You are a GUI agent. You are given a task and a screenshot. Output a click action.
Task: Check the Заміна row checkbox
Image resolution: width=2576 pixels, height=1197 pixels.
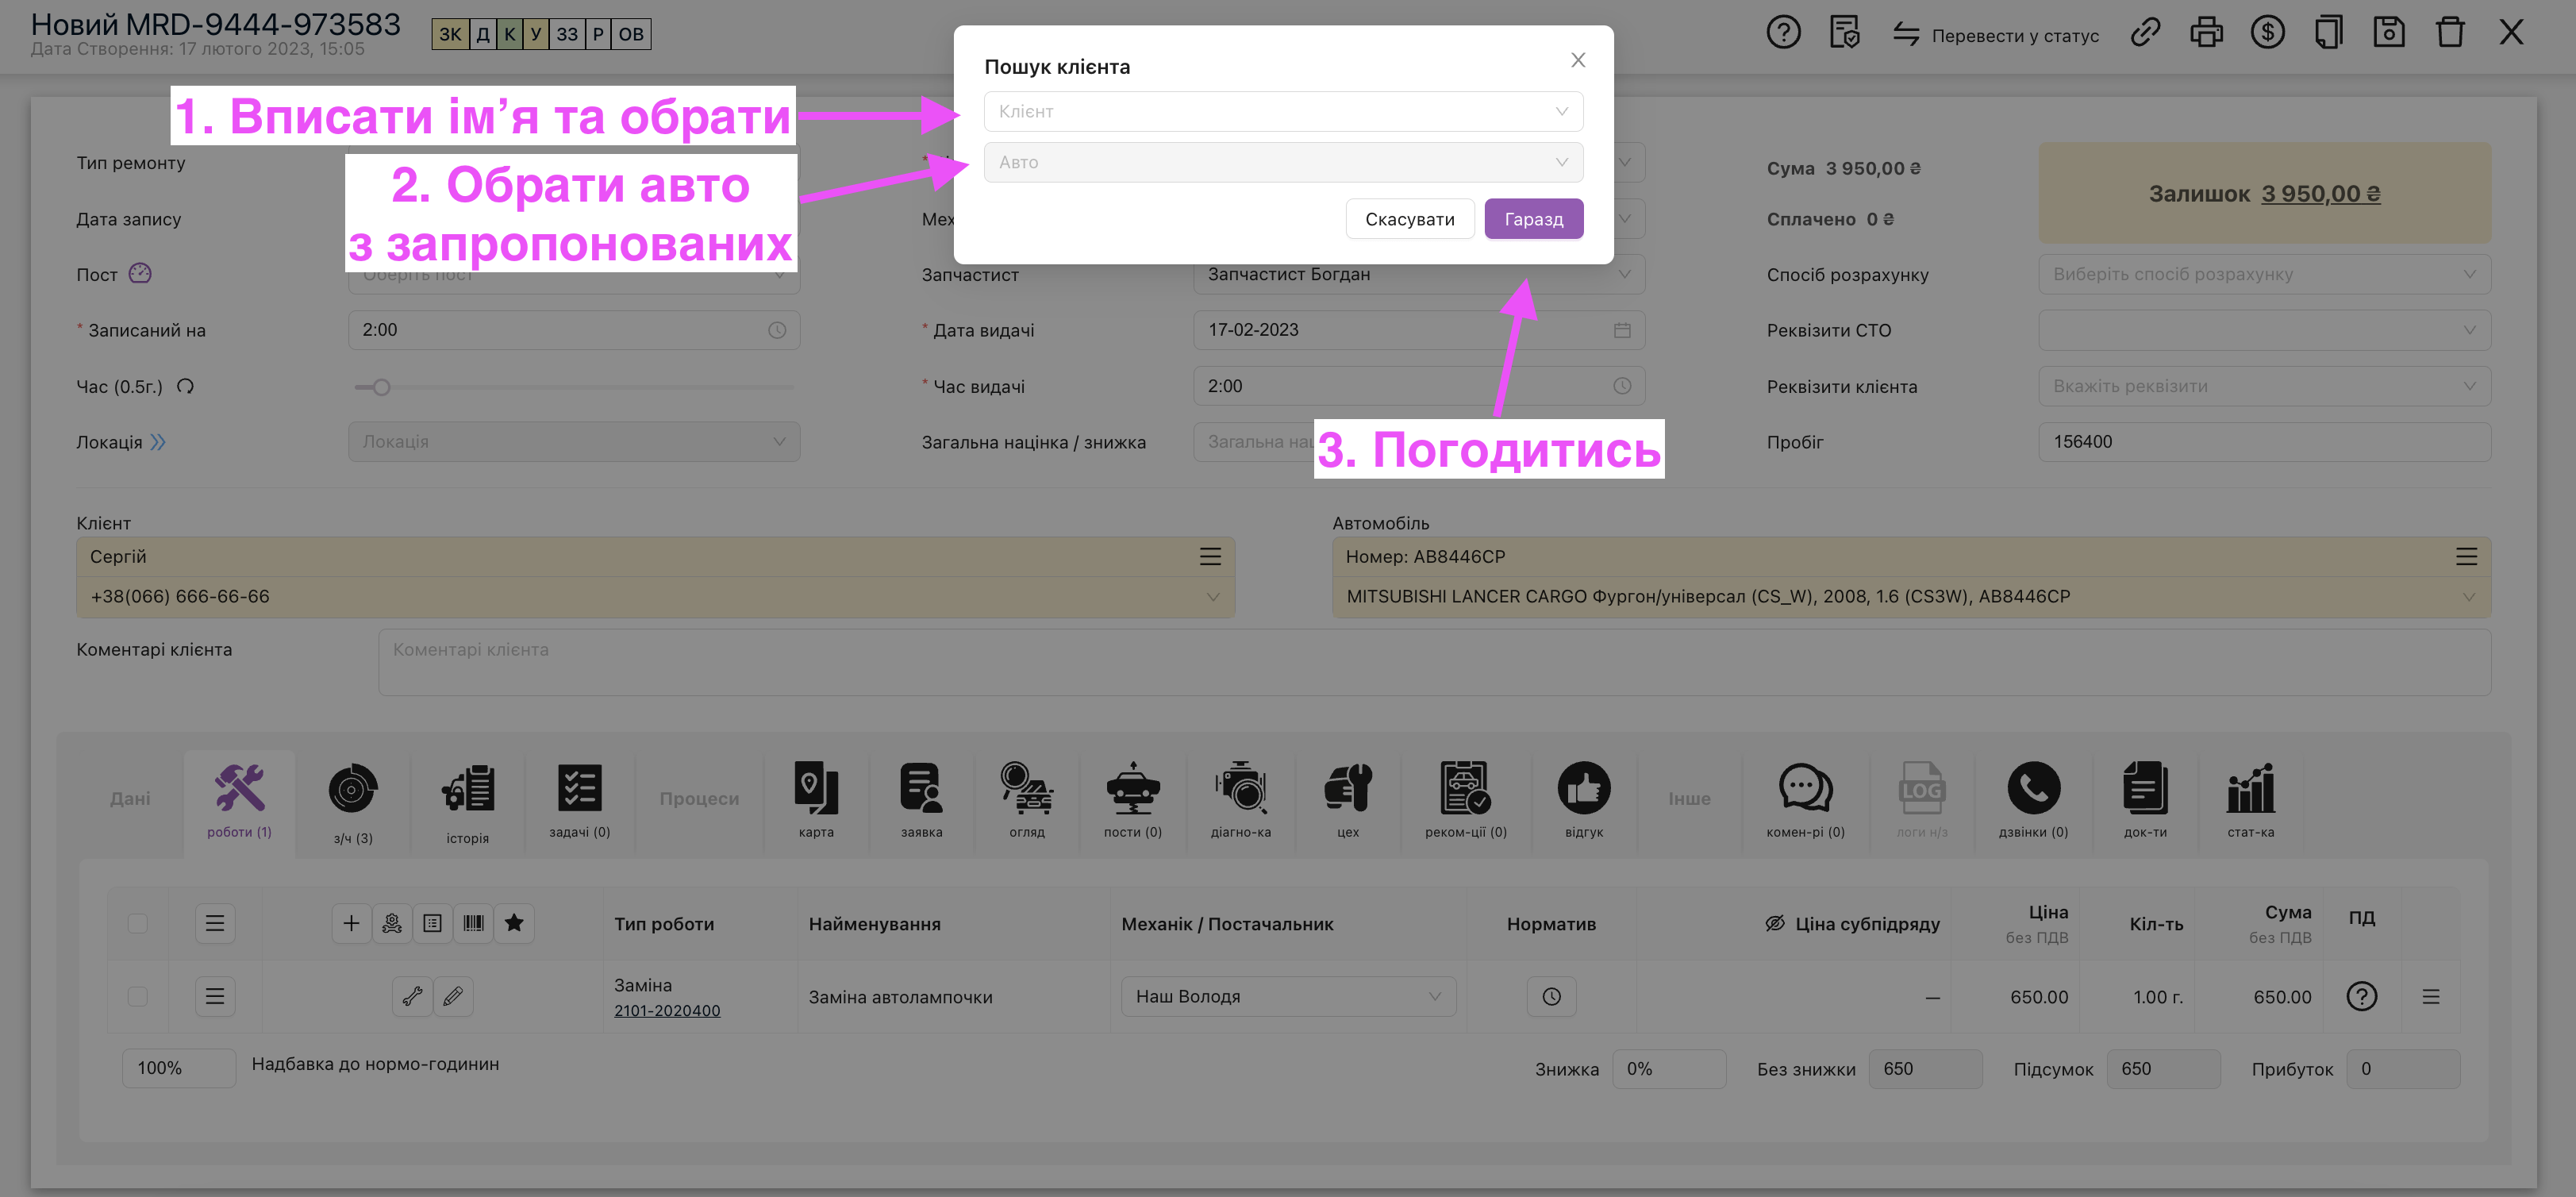pyautogui.click(x=138, y=997)
